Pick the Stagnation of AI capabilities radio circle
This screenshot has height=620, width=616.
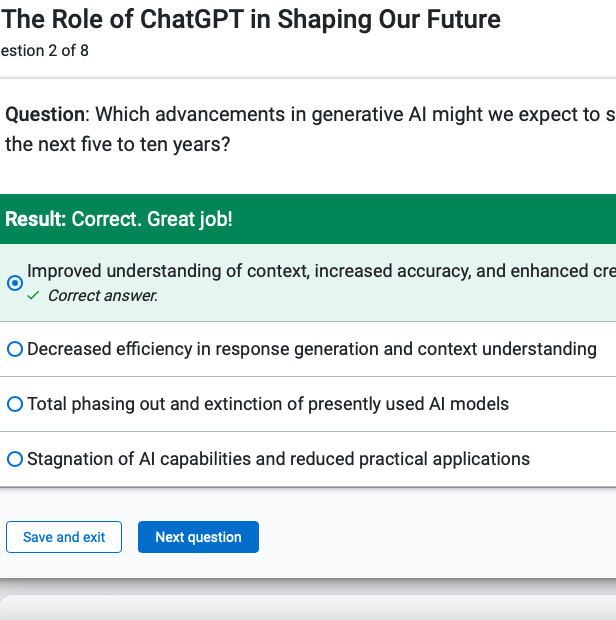tap(15, 459)
